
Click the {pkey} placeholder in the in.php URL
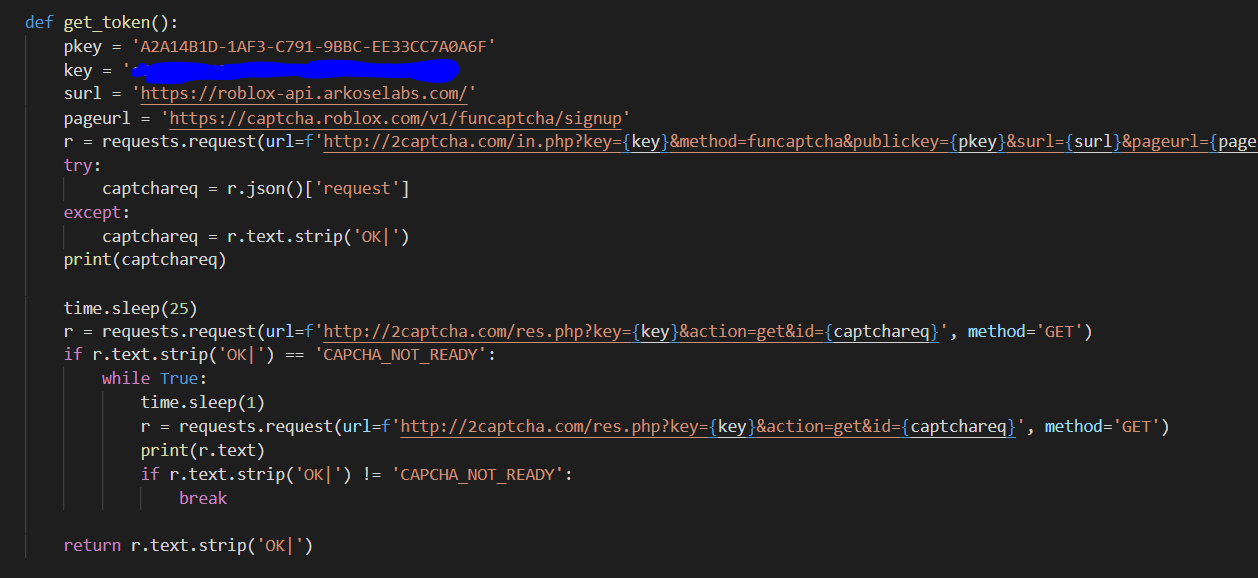977,142
